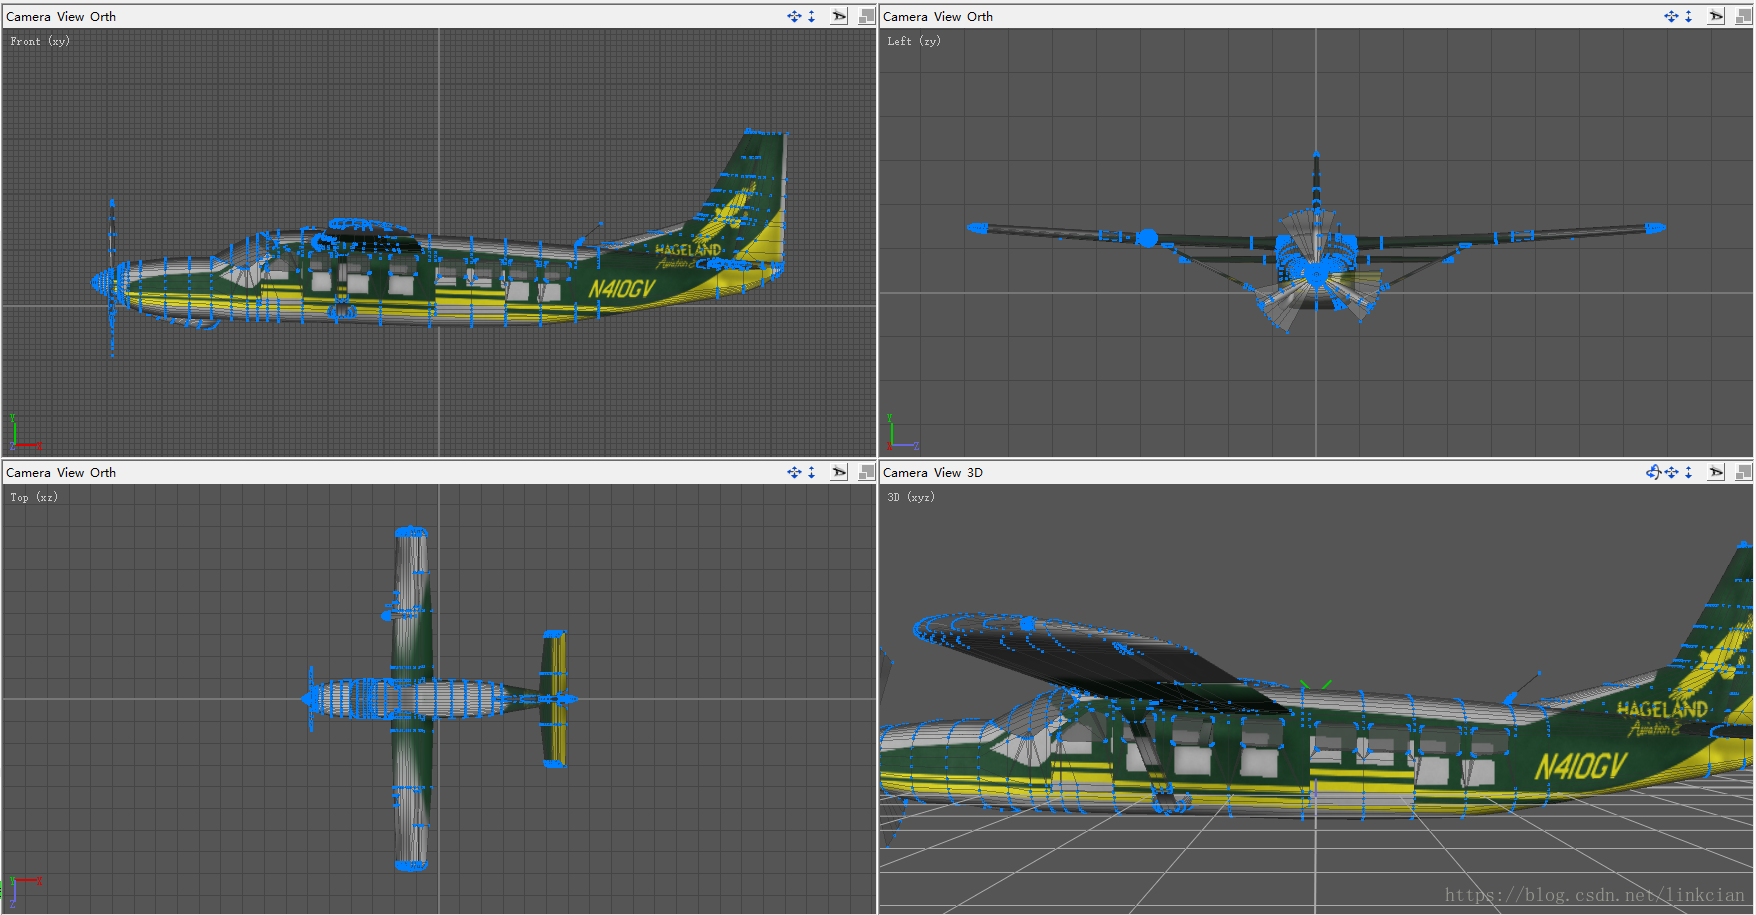Maximize the Left (zy) viewport
The width and height of the screenshot is (1756, 915).
pyautogui.click(x=1744, y=16)
